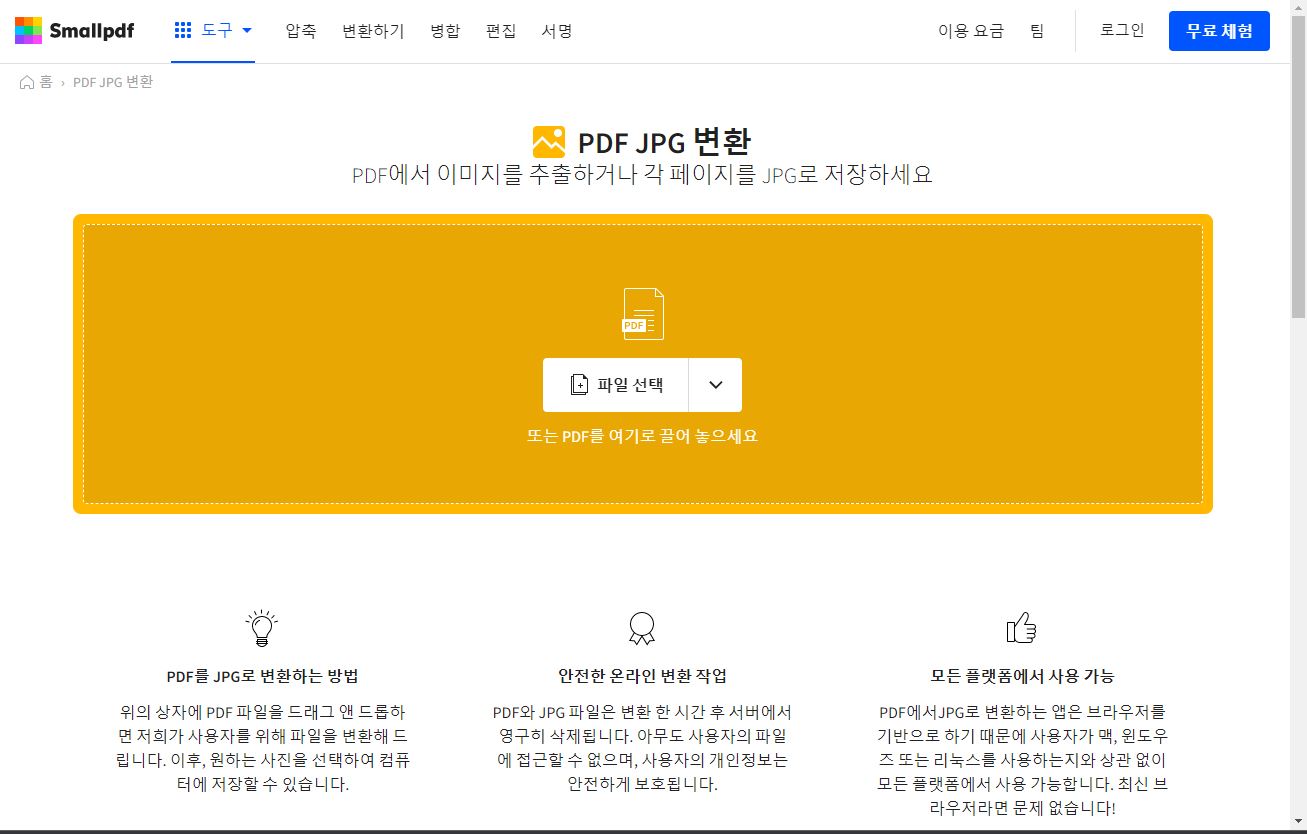Viewport: 1307px width, 834px height.
Task: Click the 모든 플랫폼에서 사용 가능 heading
Action: (1022, 676)
